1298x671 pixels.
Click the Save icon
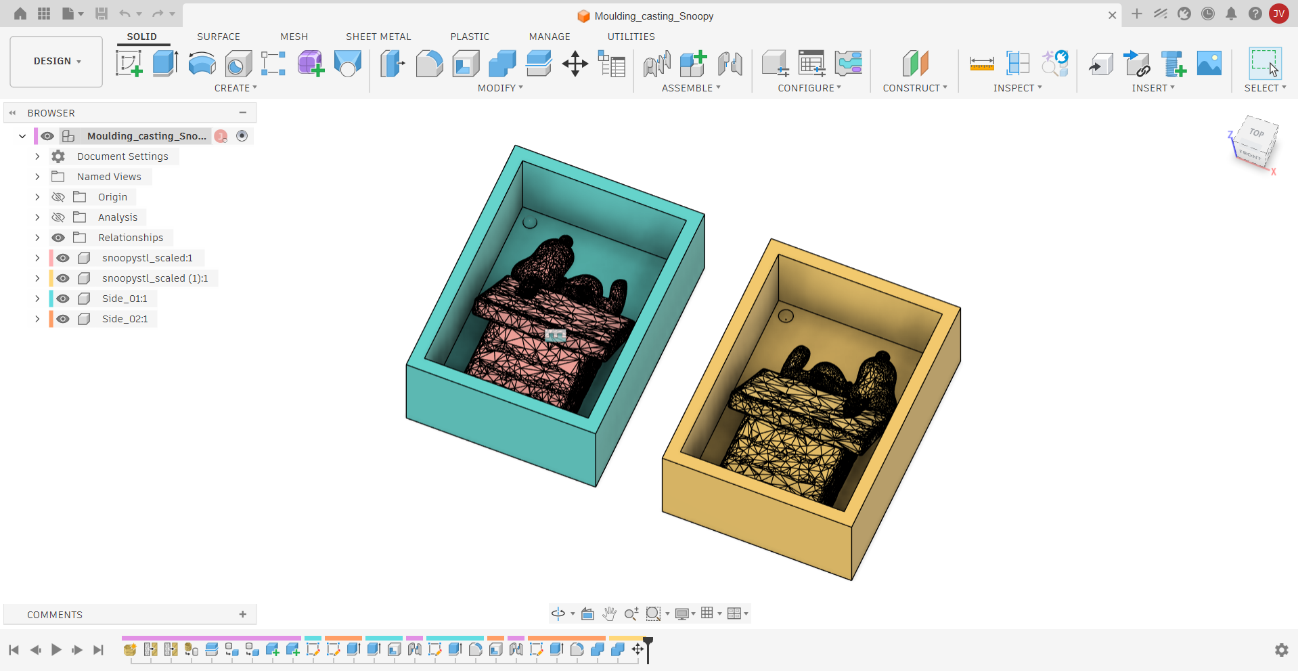pyautogui.click(x=101, y=14)
